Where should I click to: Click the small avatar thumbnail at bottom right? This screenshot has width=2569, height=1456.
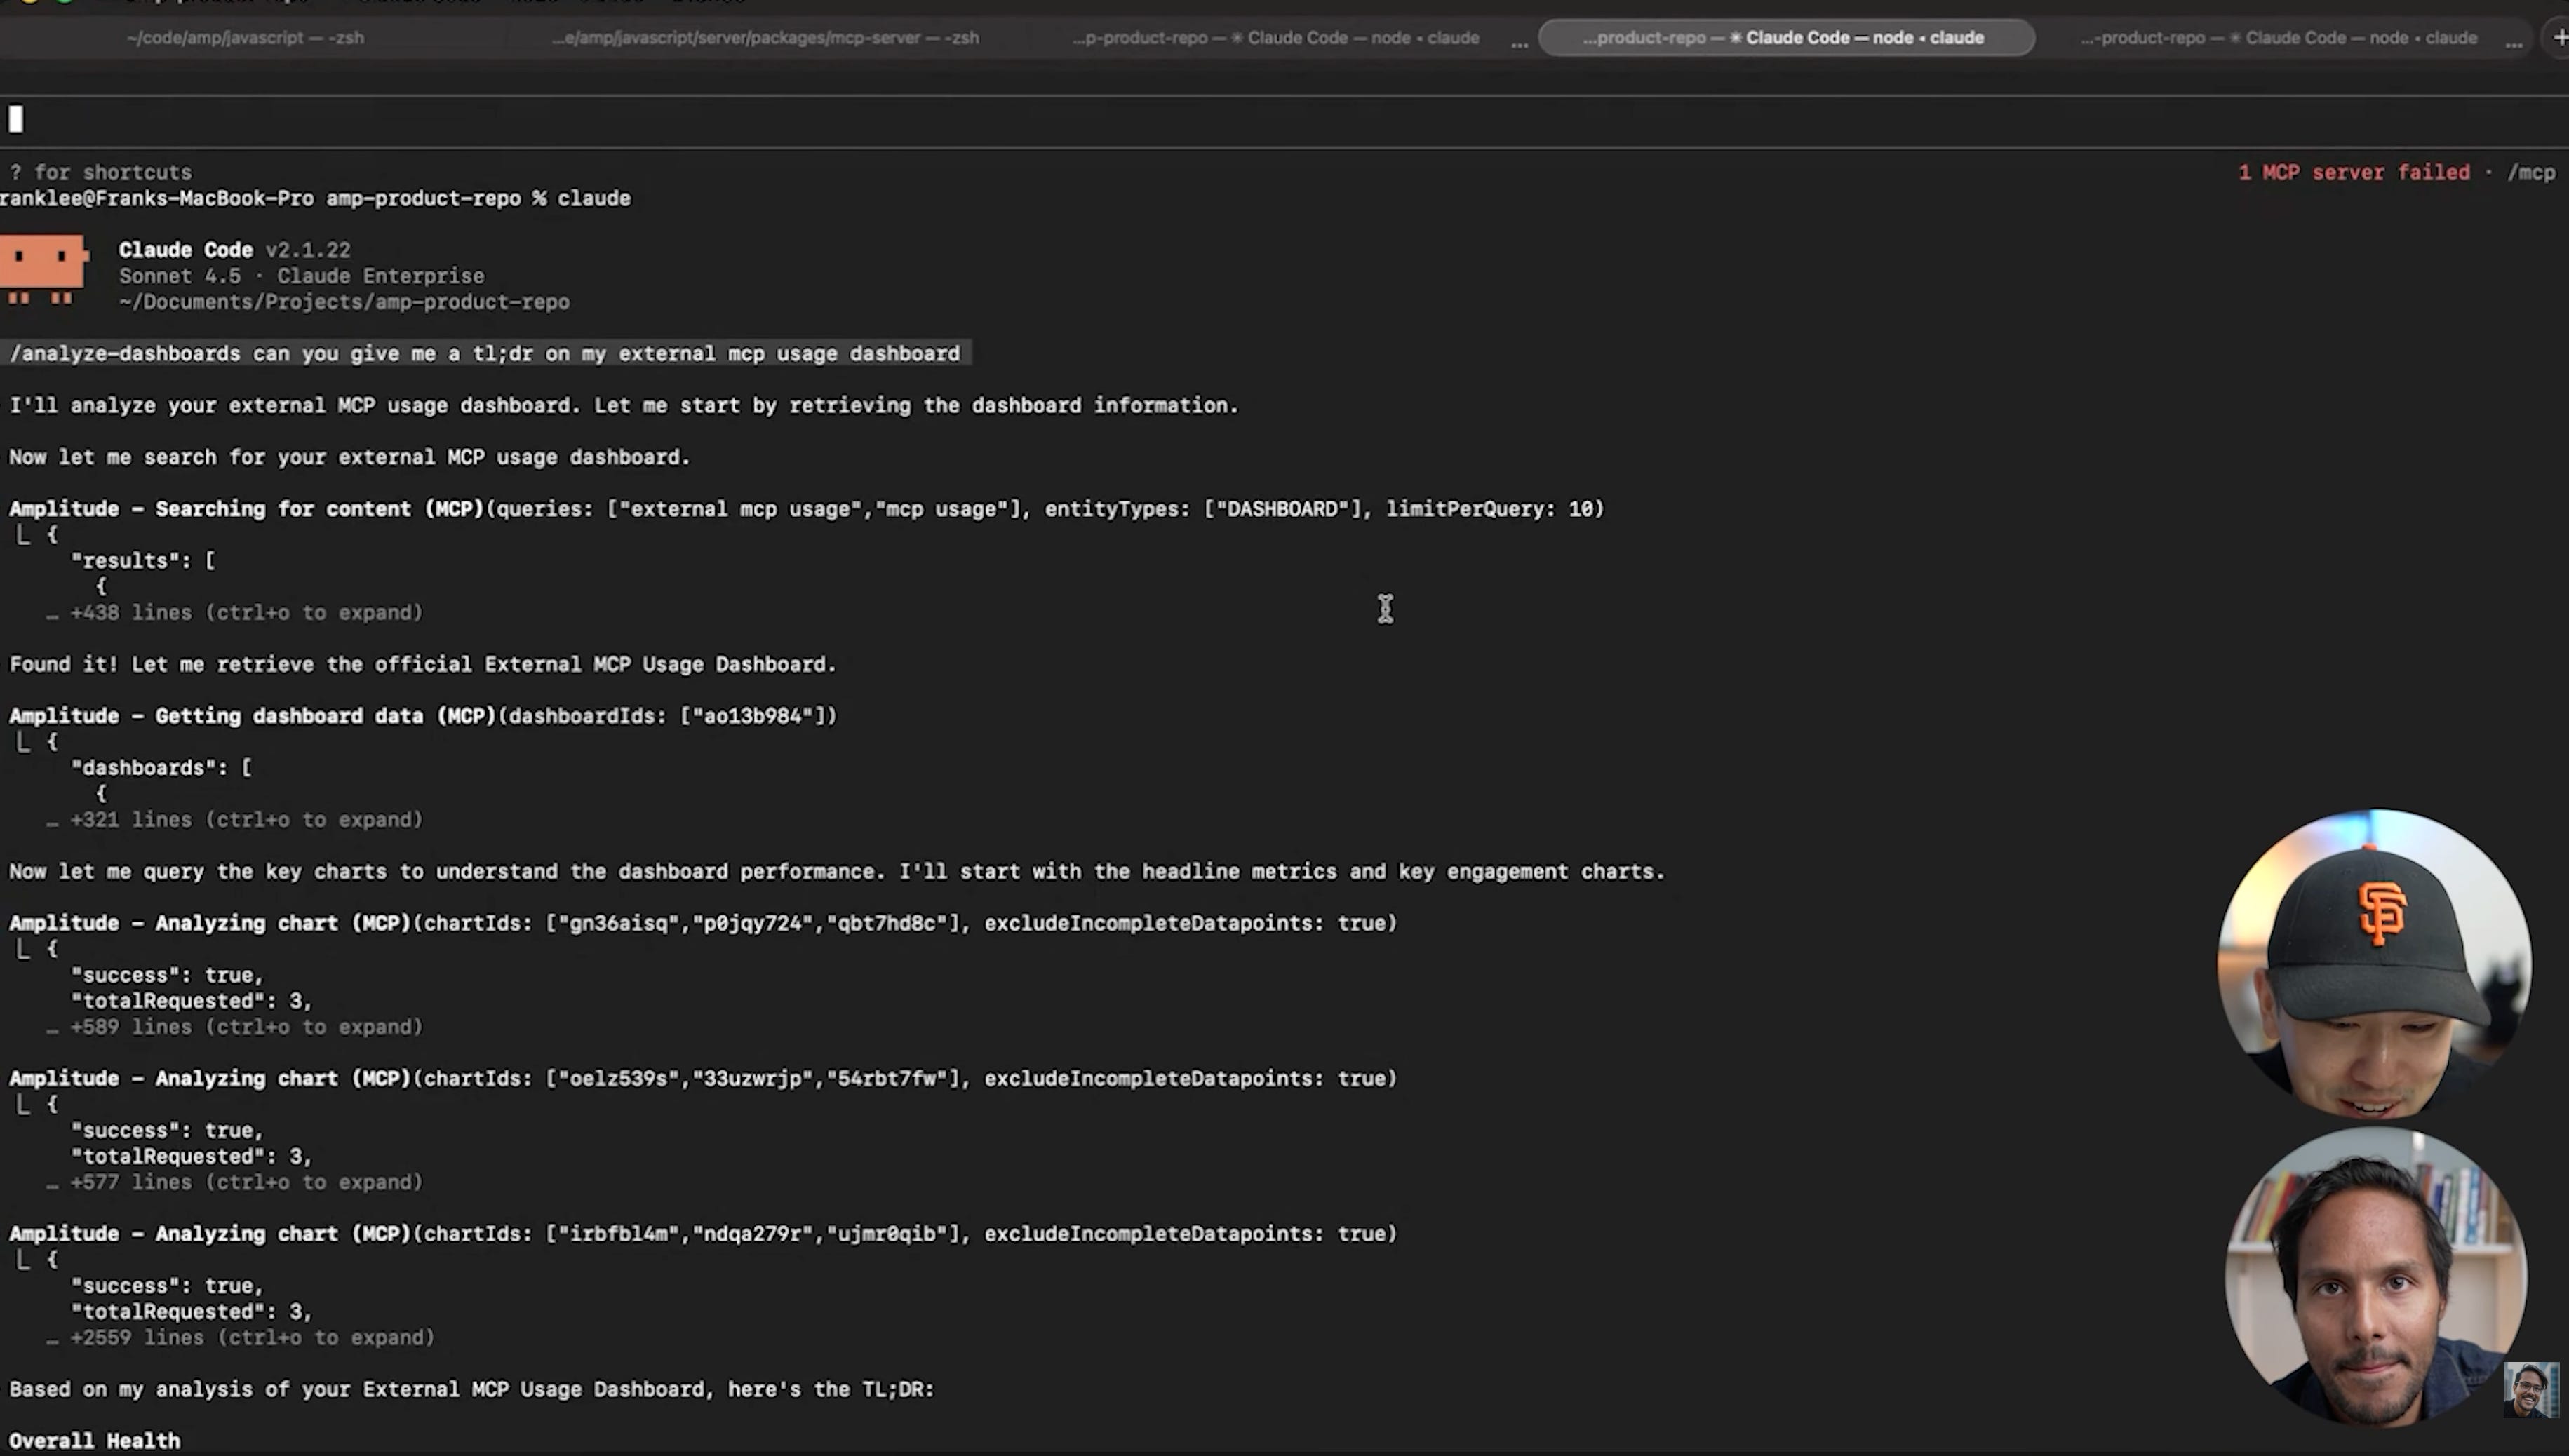(x=2530, y=1390)
